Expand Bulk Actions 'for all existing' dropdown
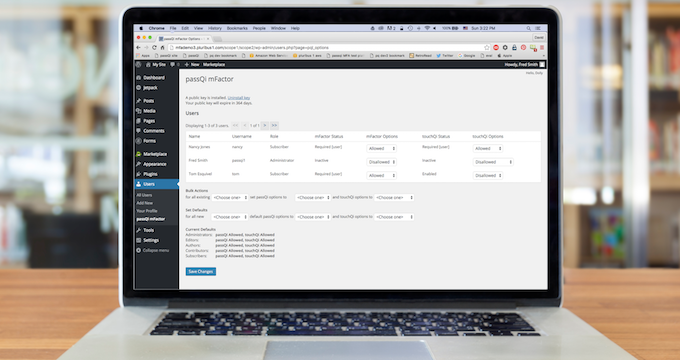Viewport: 680px width, 360px height. 230,197
